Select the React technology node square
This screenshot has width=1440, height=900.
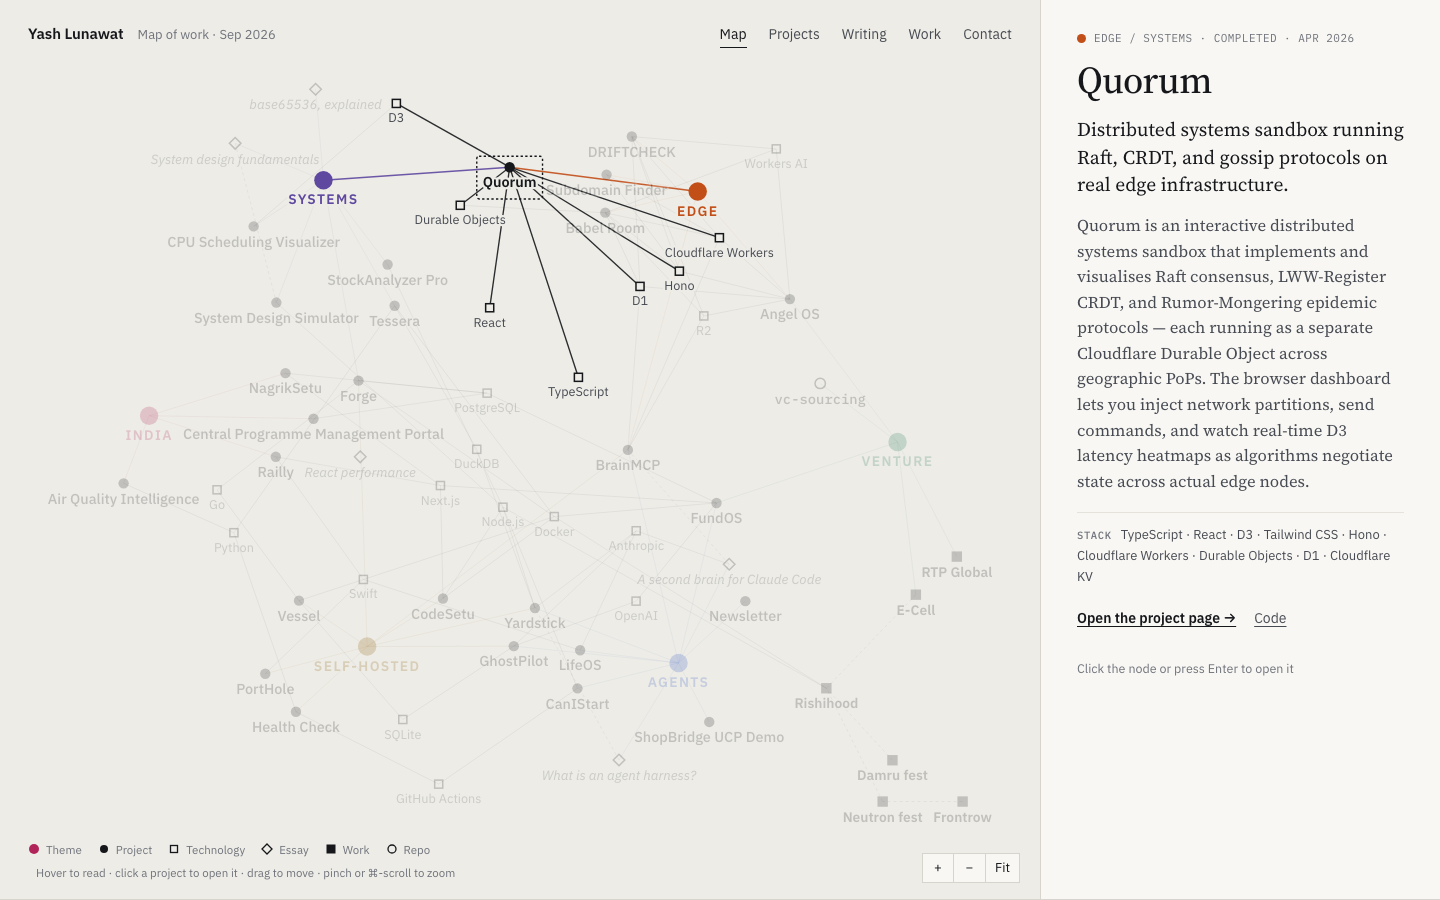(490, 308)
